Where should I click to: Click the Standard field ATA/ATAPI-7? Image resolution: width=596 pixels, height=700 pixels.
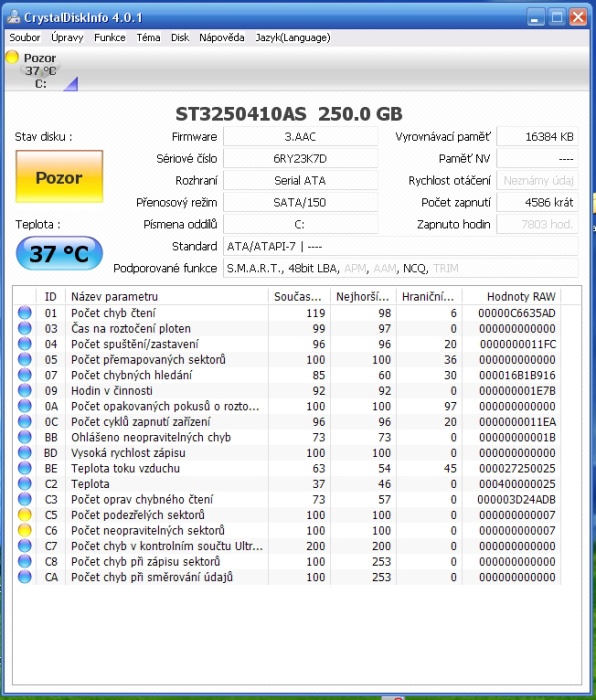coord(400,246)
